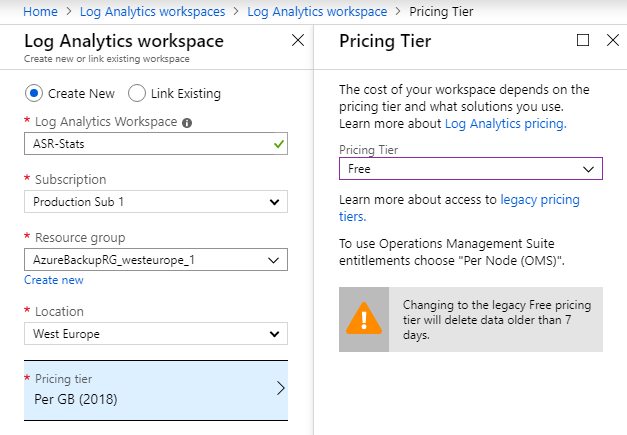Image resolution: width=627 pixels, height=435 pixels.
Task: Open the Location dropdown showing West Europe
Action: coord(156,333)
